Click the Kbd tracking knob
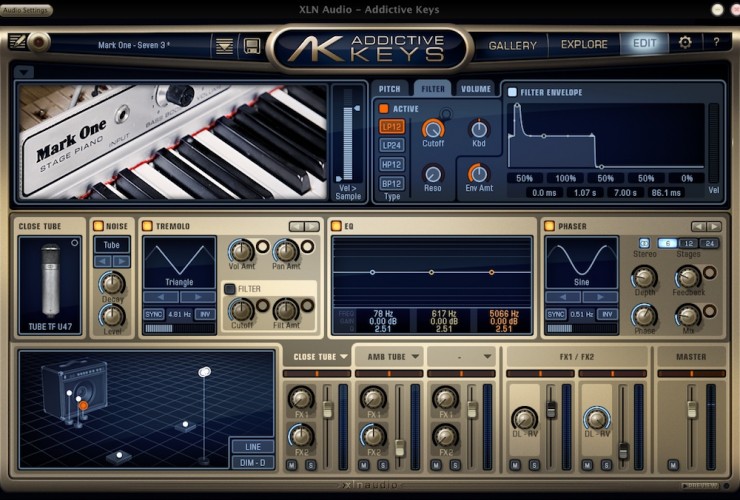 (479, 129)
